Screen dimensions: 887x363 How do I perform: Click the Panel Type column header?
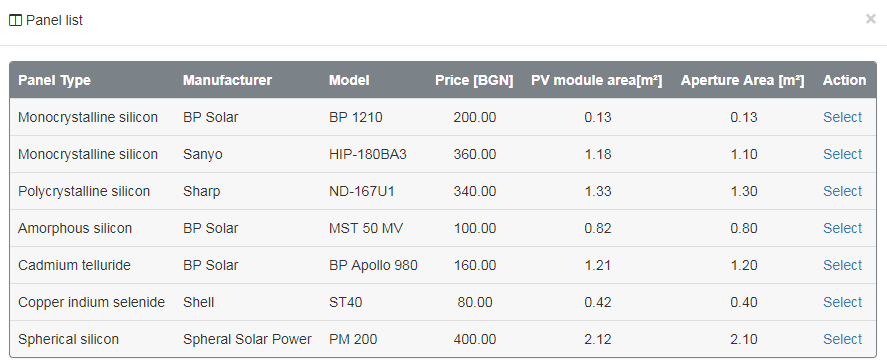(x=54, y=80)
